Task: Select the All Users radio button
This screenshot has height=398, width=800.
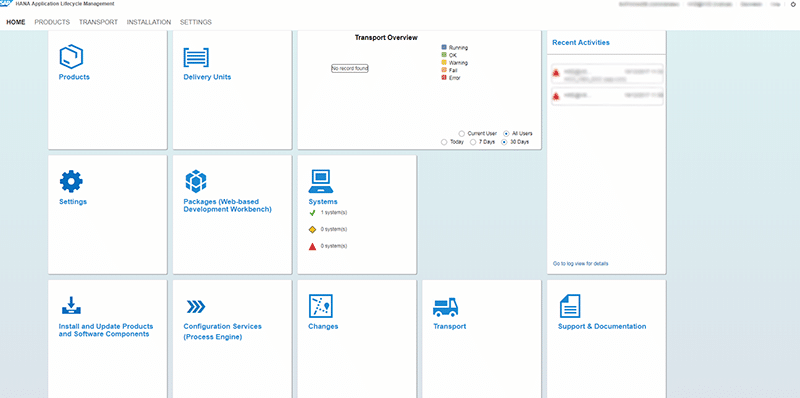Action: point(506,133)
